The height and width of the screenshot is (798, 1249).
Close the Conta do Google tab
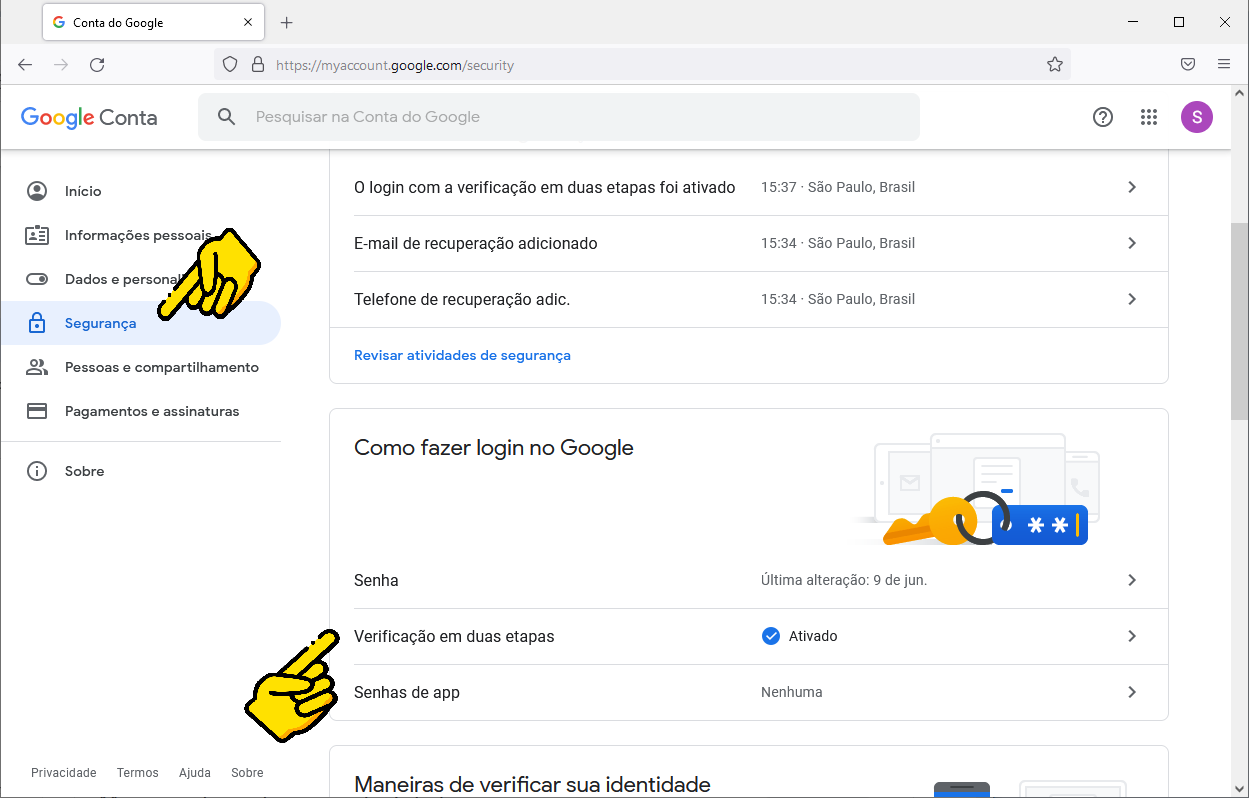(x=248, y=22)
